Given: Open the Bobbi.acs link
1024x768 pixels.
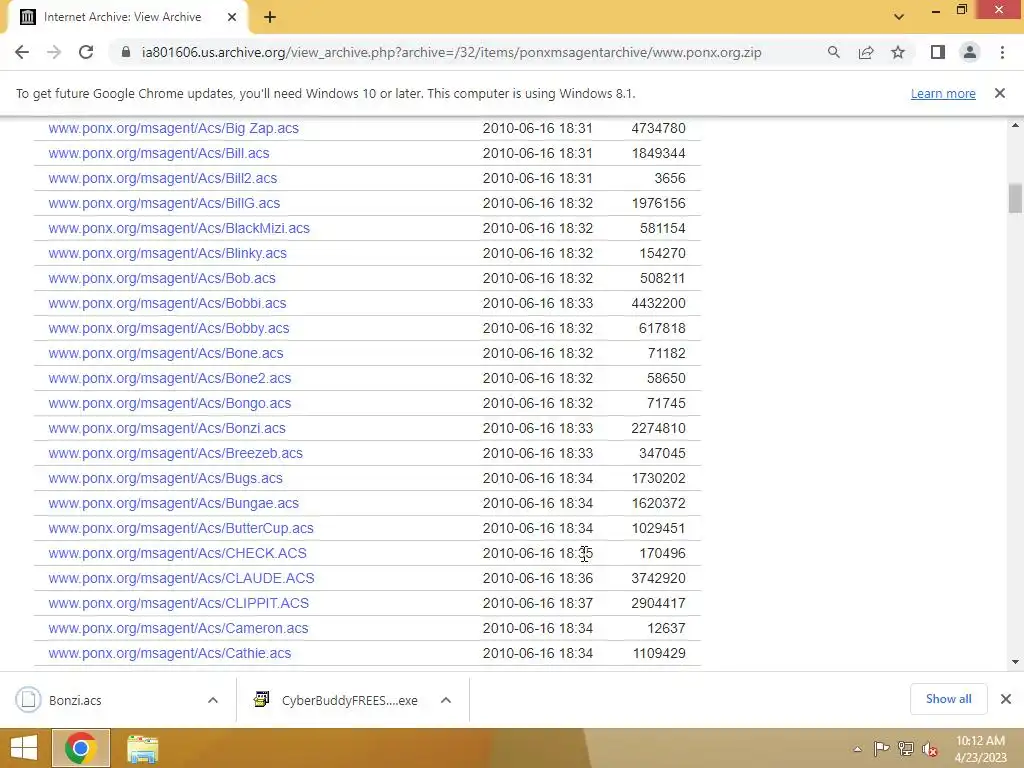Looking at the screenshot, I should pyautogui.click(x=167, y=303).
